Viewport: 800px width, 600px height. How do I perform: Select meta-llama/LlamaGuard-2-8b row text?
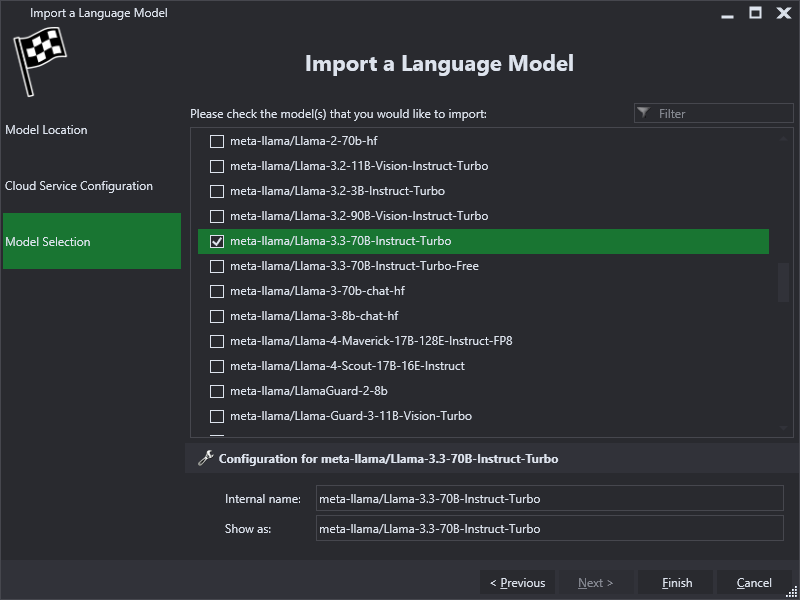point(309,391)
